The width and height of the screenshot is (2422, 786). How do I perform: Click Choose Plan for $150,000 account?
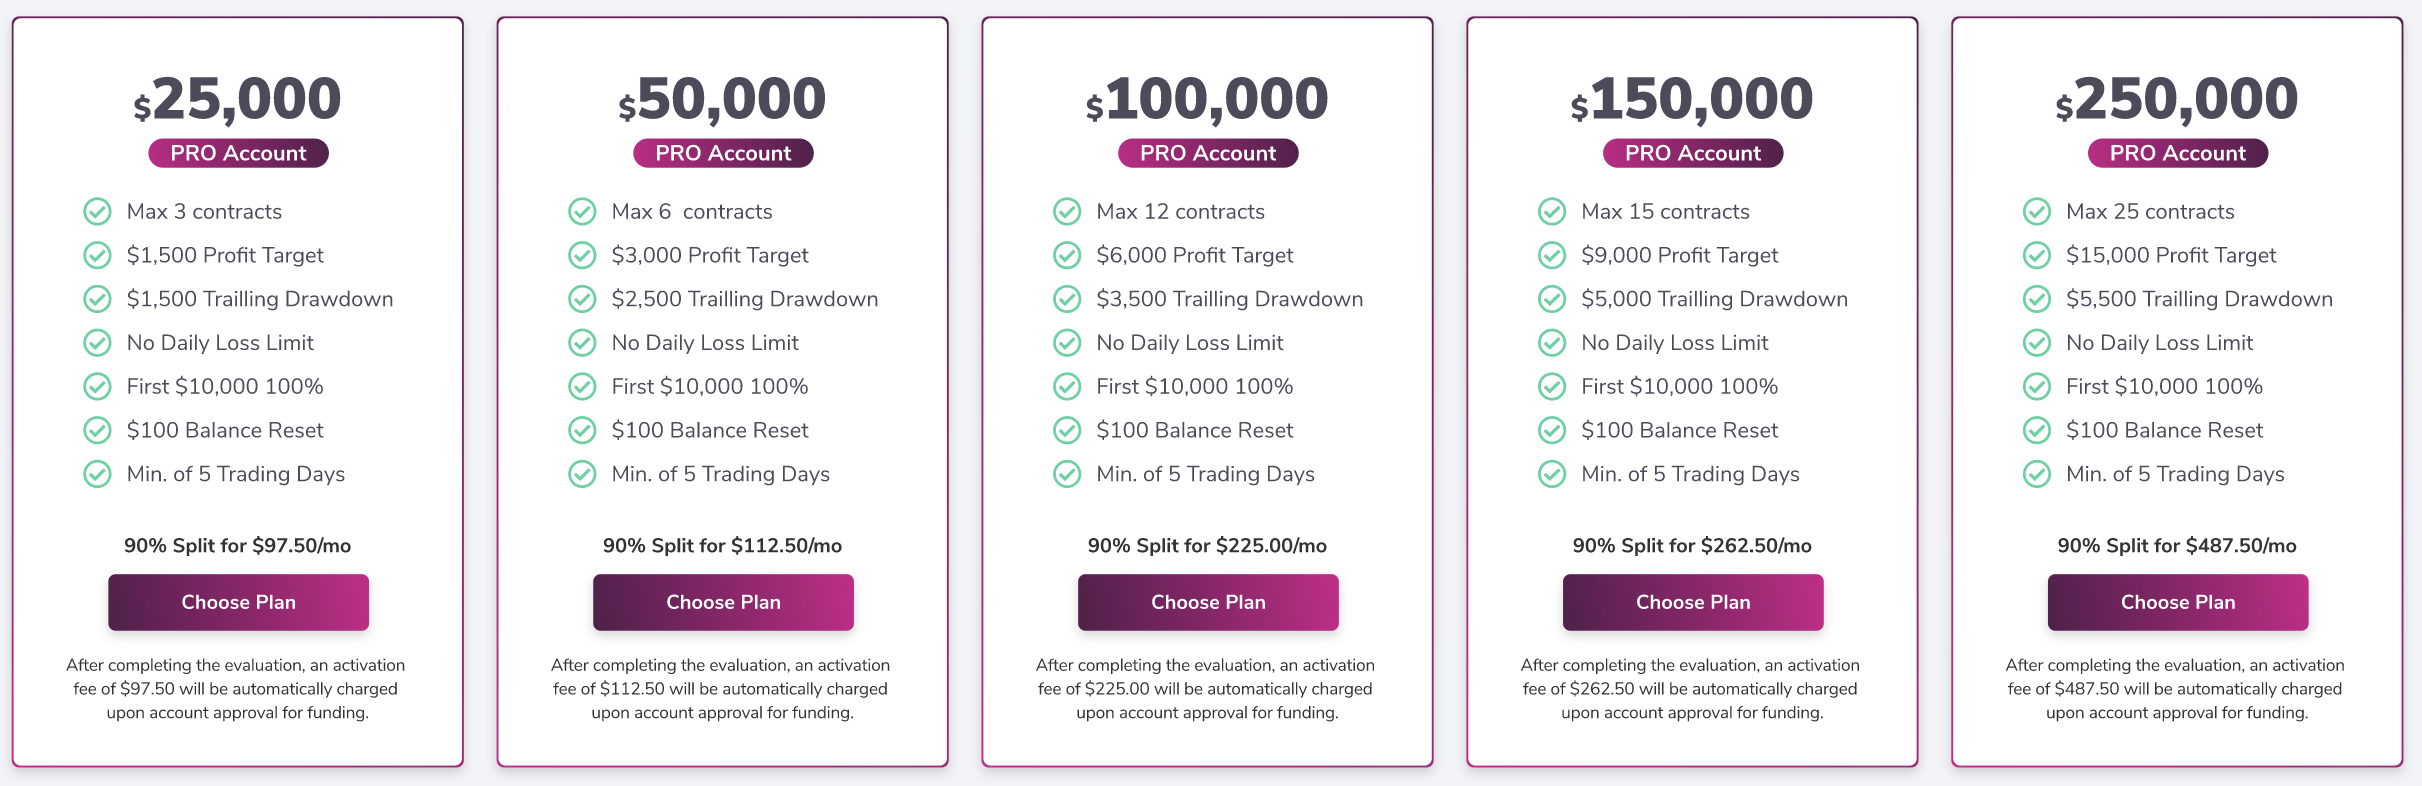coord(1693,602)
